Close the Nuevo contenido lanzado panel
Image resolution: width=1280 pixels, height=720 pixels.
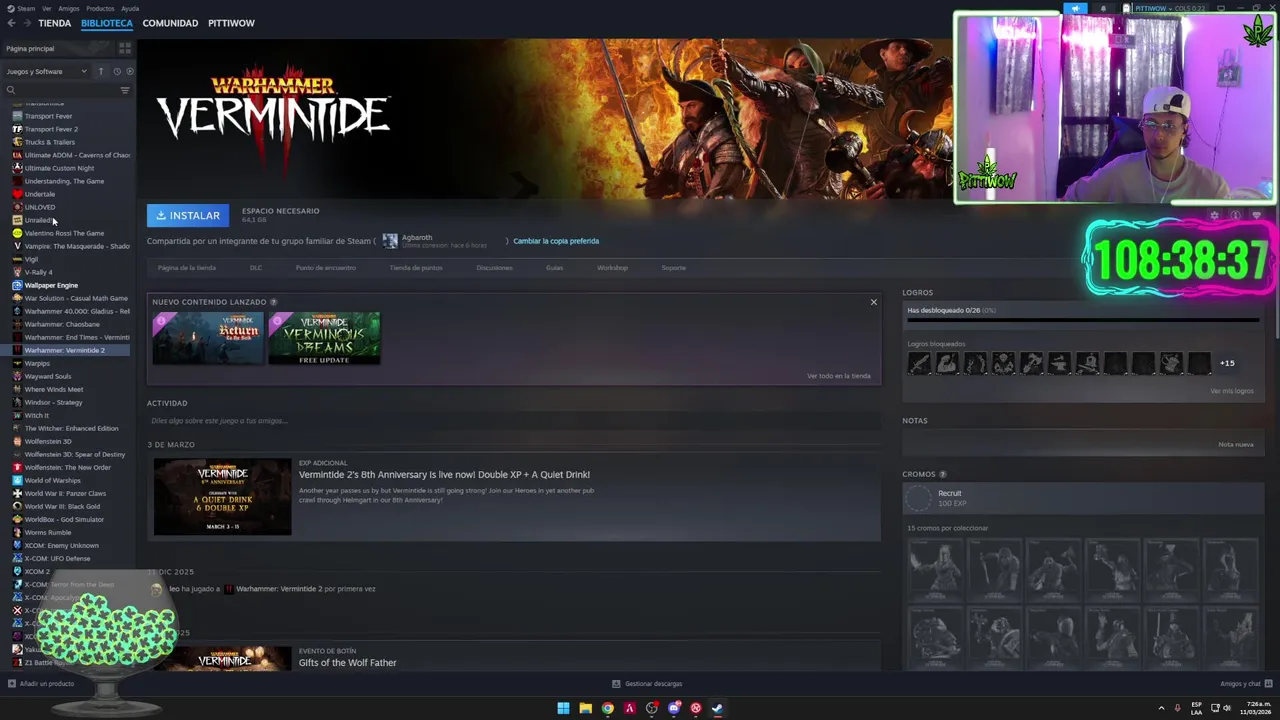(x=873, y=302)
